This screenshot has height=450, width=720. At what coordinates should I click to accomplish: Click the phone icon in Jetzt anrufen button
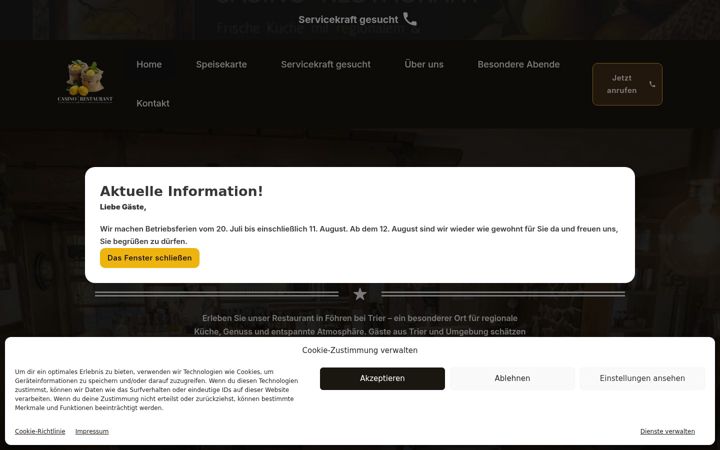[x=652, y=84]
